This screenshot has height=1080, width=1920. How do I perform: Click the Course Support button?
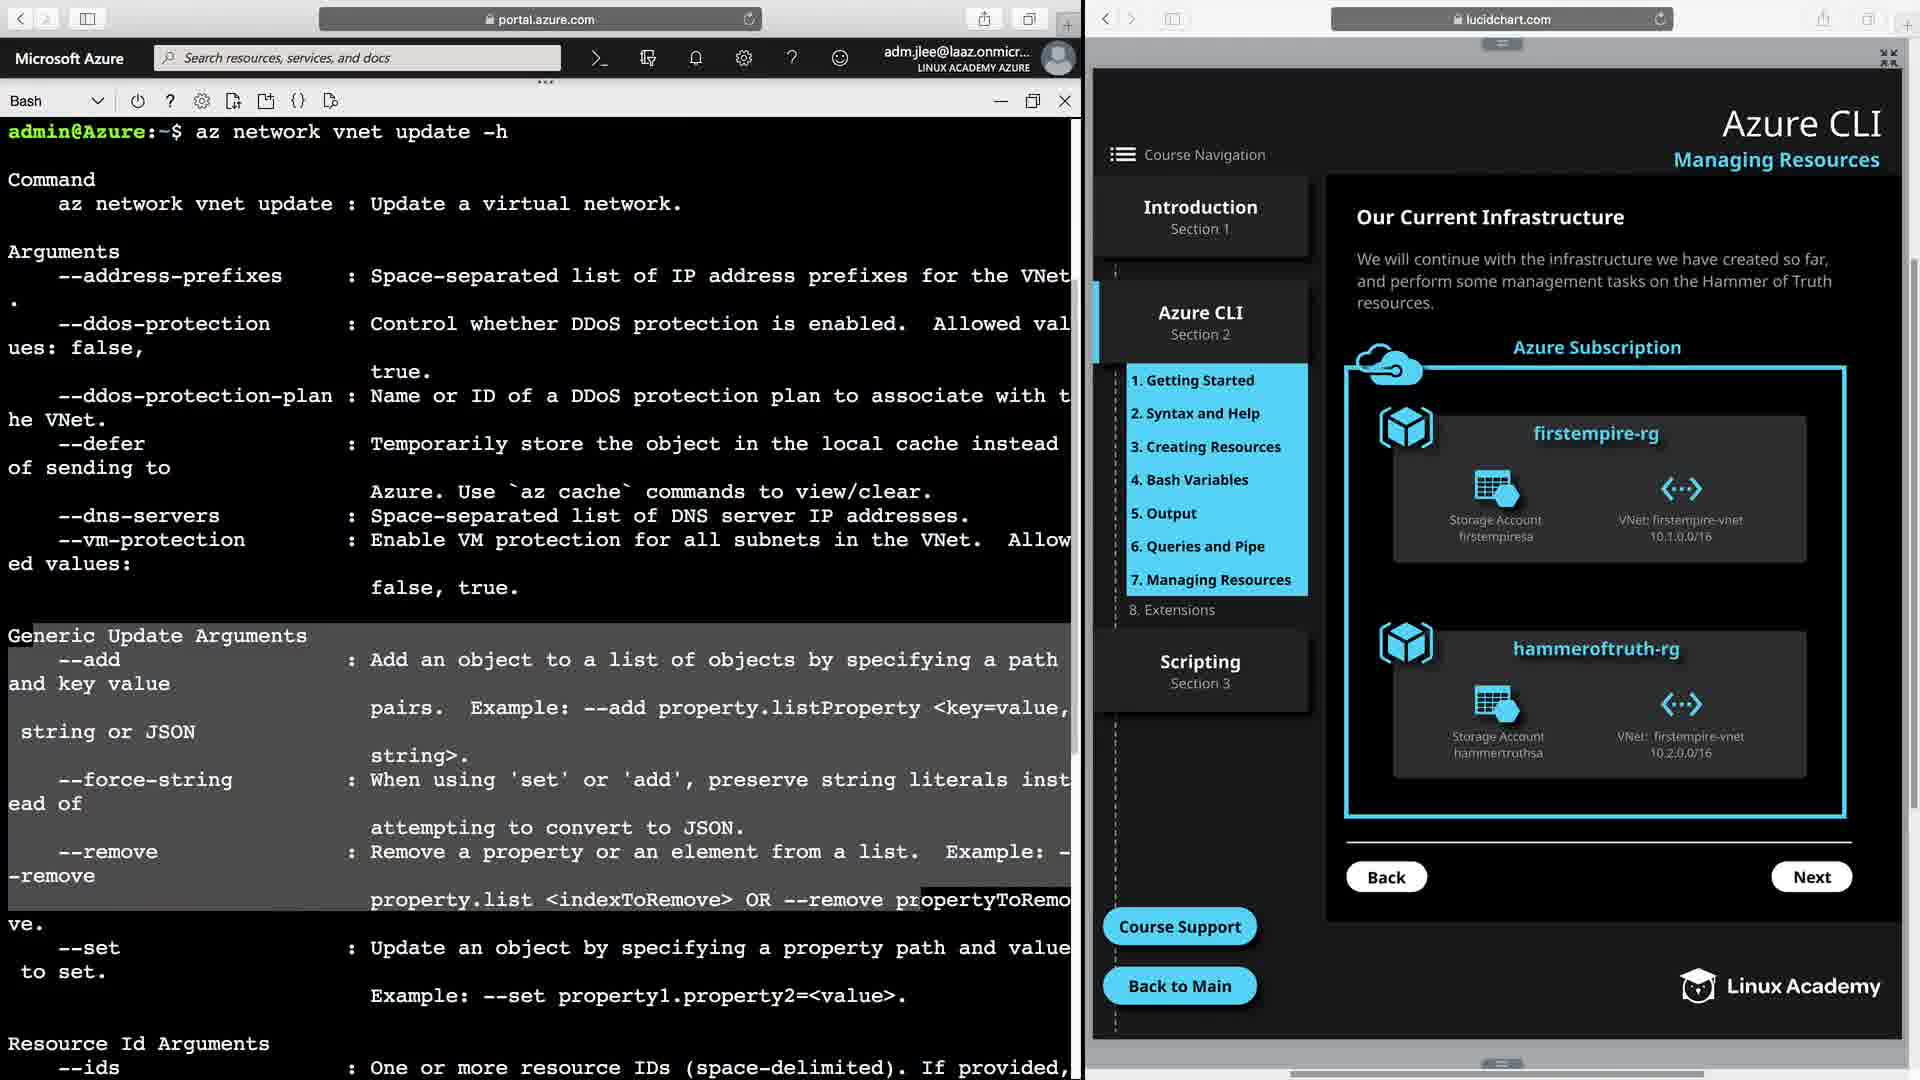point(1179,927)
